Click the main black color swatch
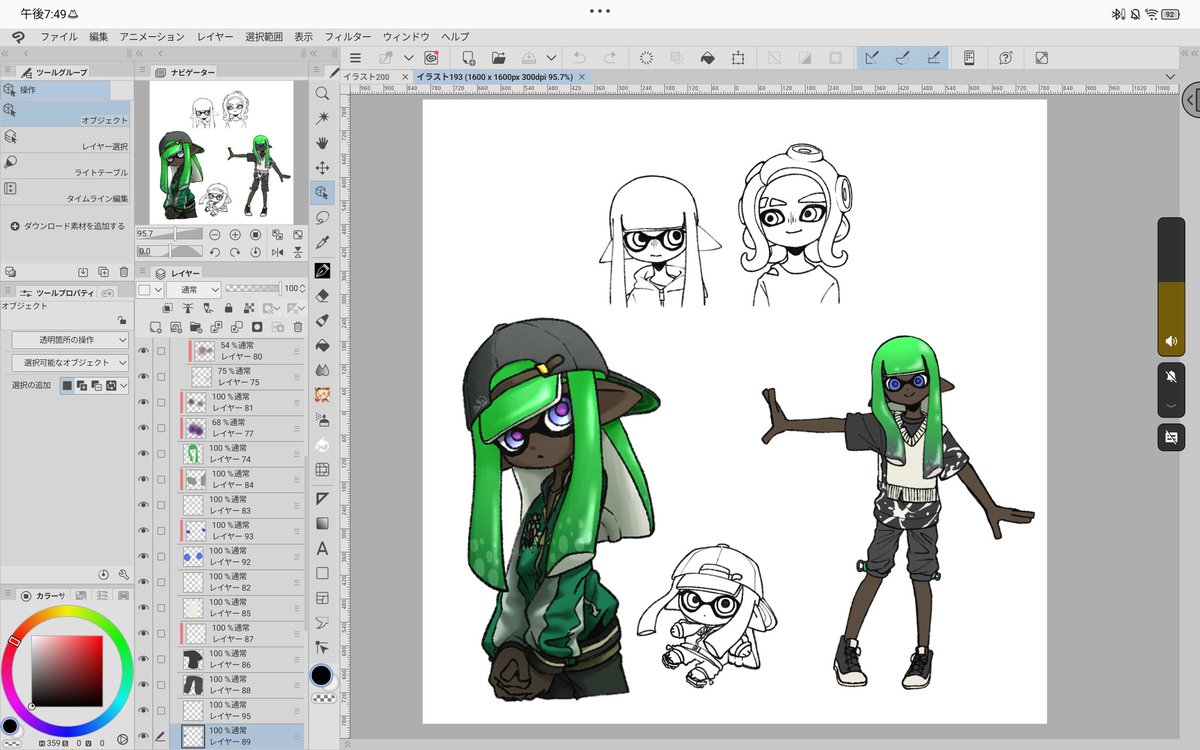Image resolution: width=1200 pixels, height=750 pixels. pos(321,676)
